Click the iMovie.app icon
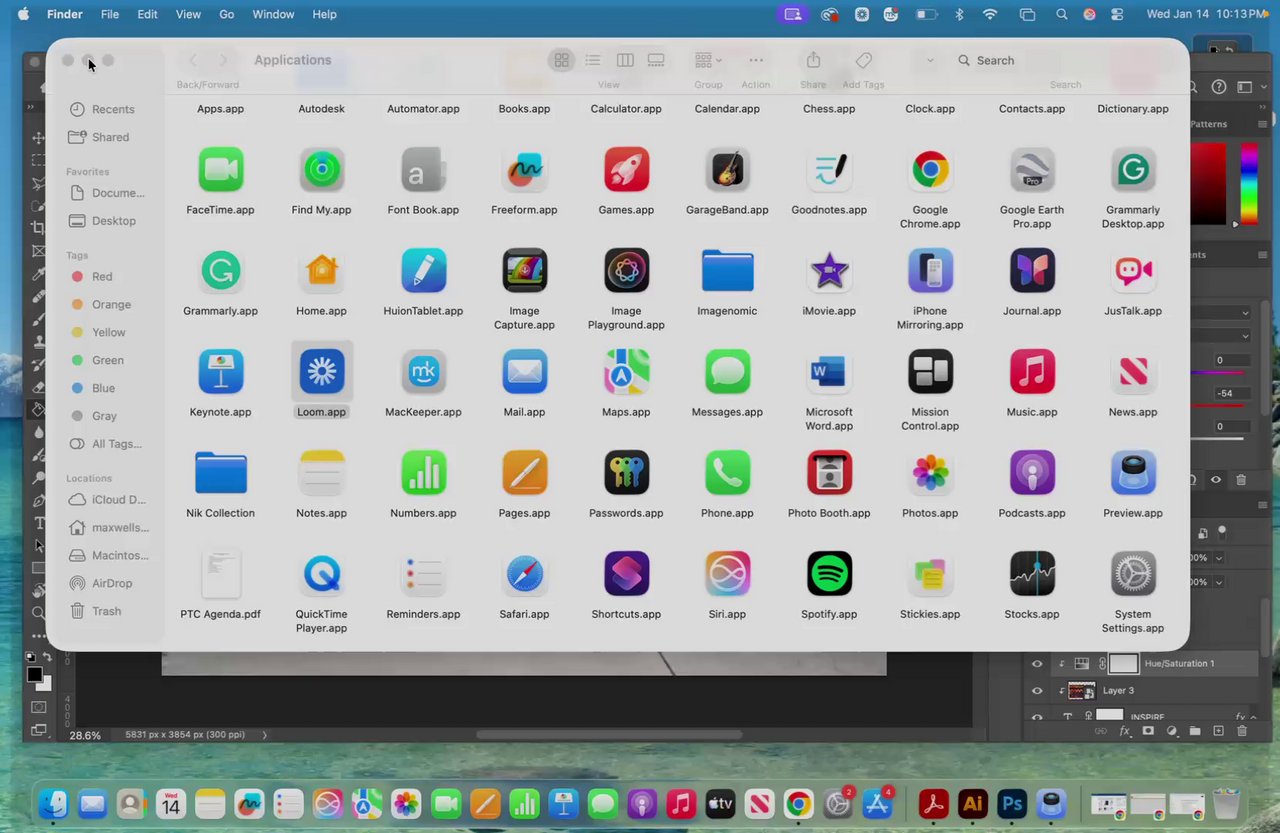The image size is (1280, 833). 829,271
